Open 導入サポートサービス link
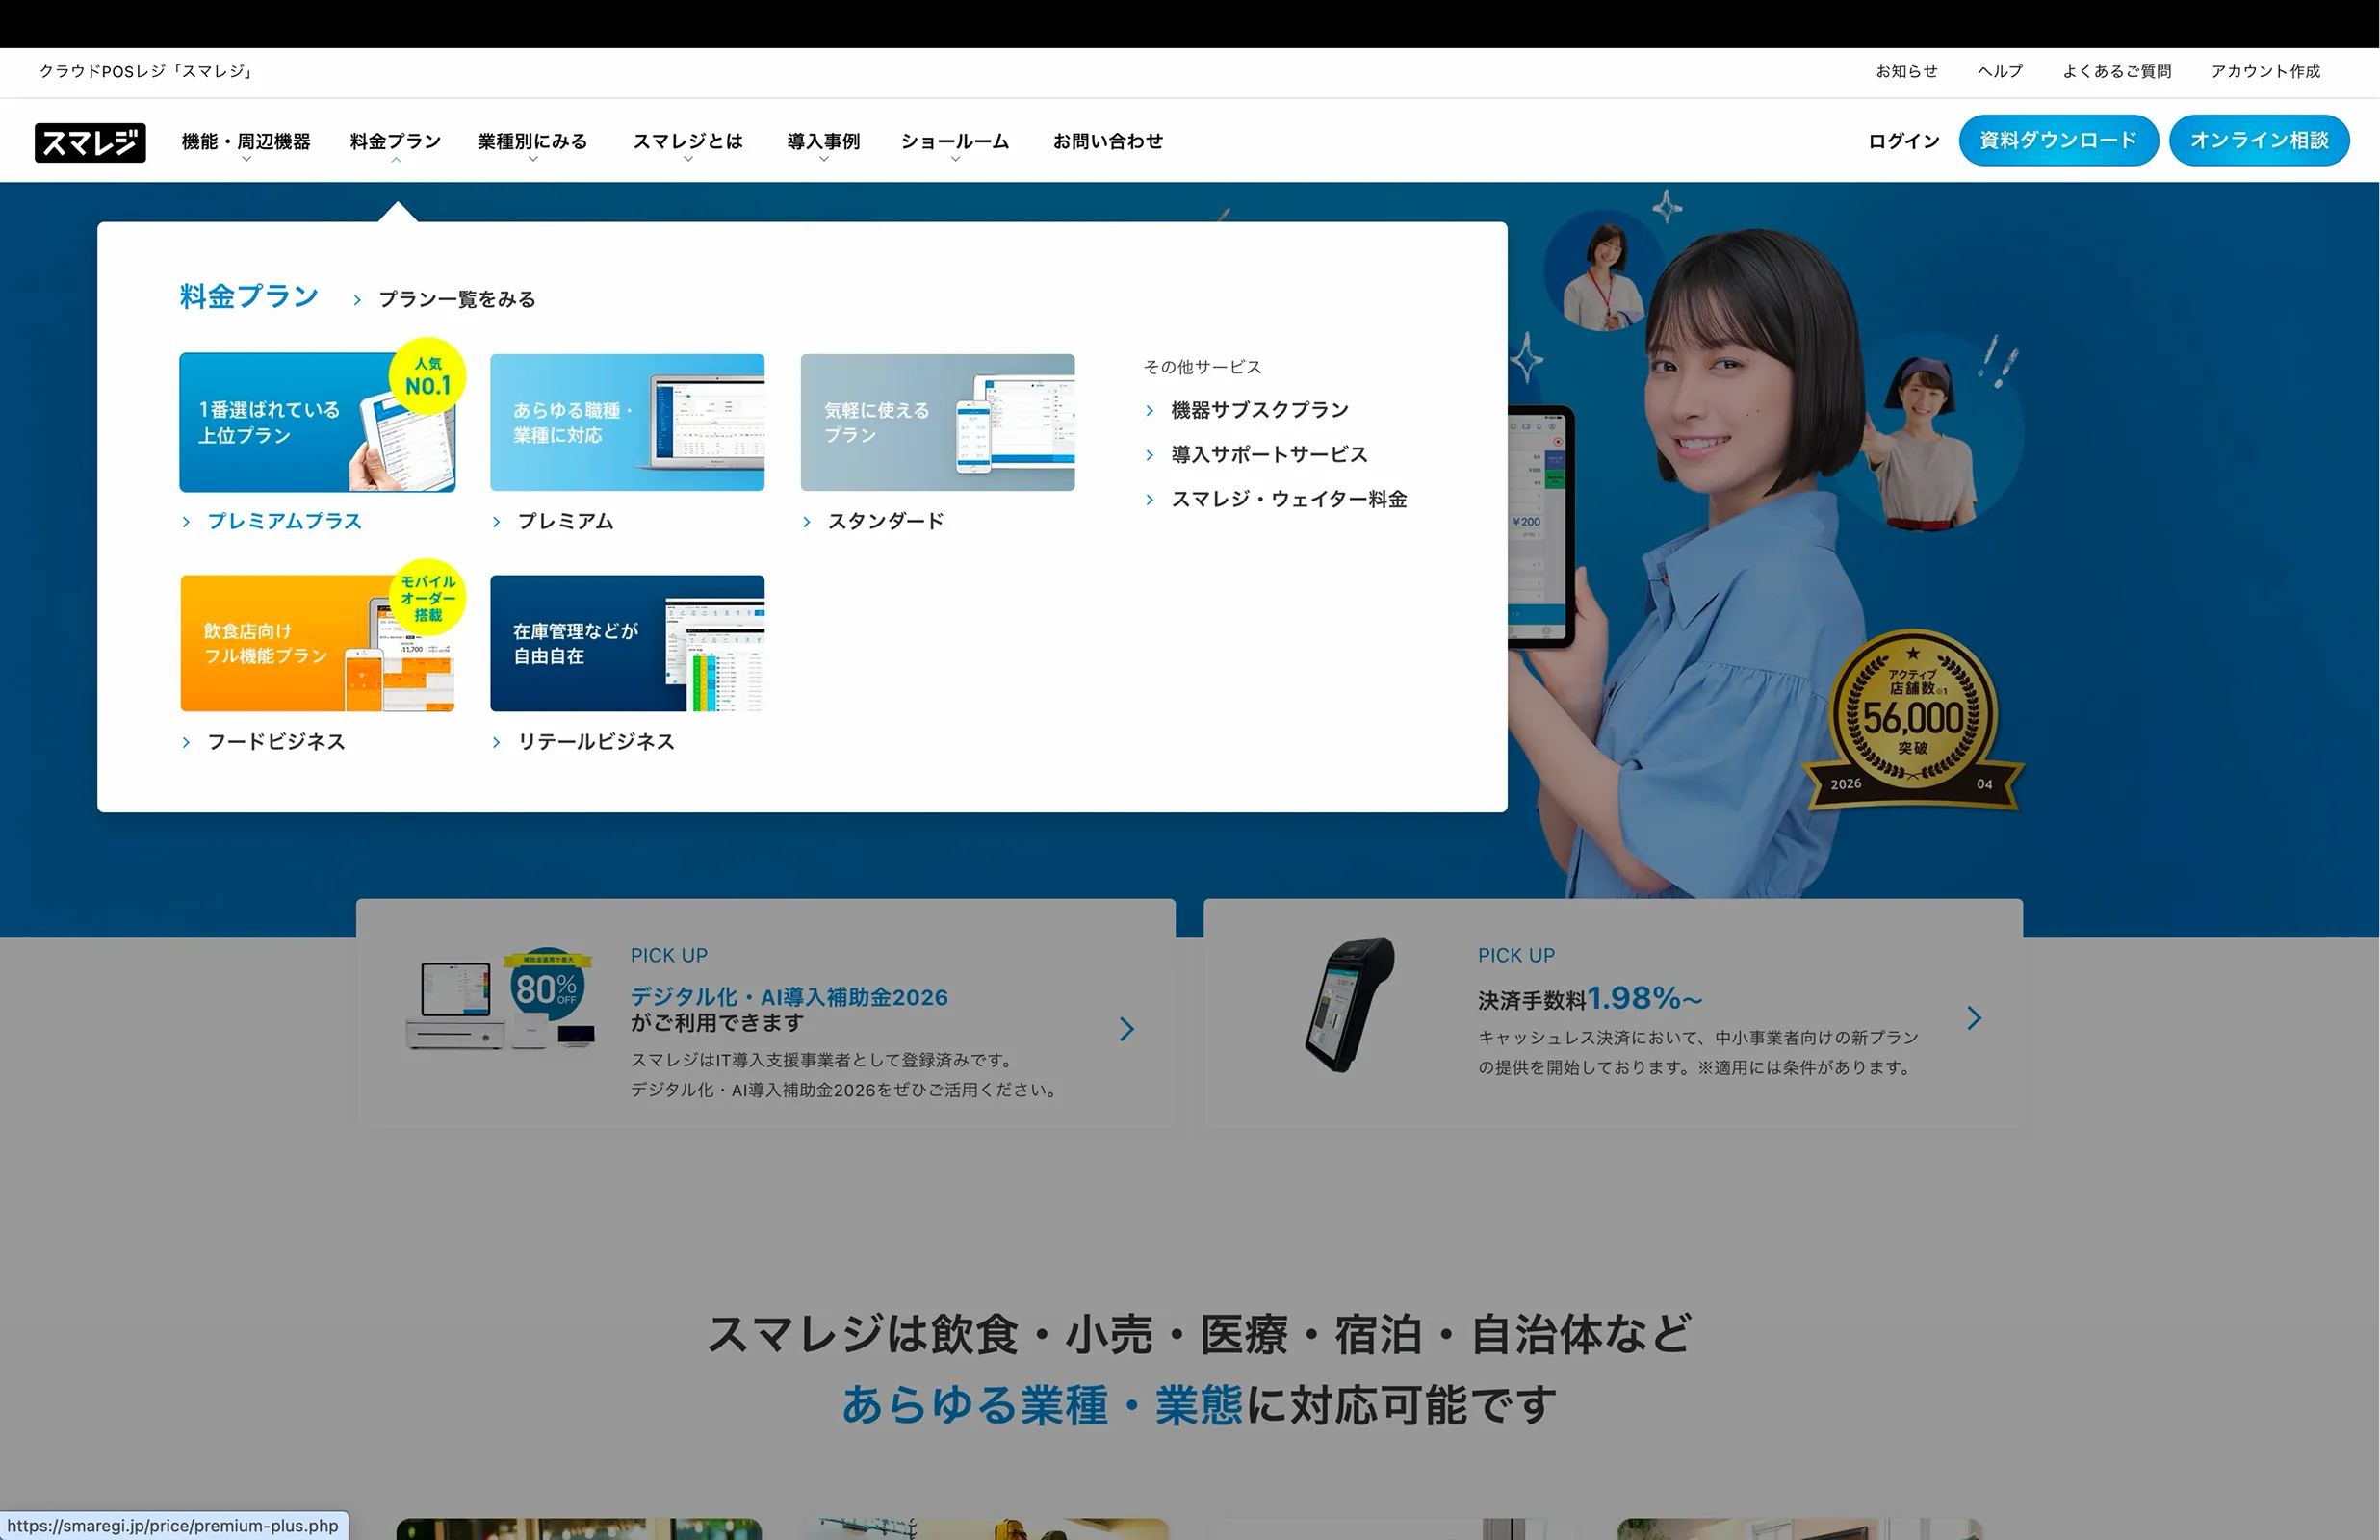 pyautogui.click(x=1269, y=455)
